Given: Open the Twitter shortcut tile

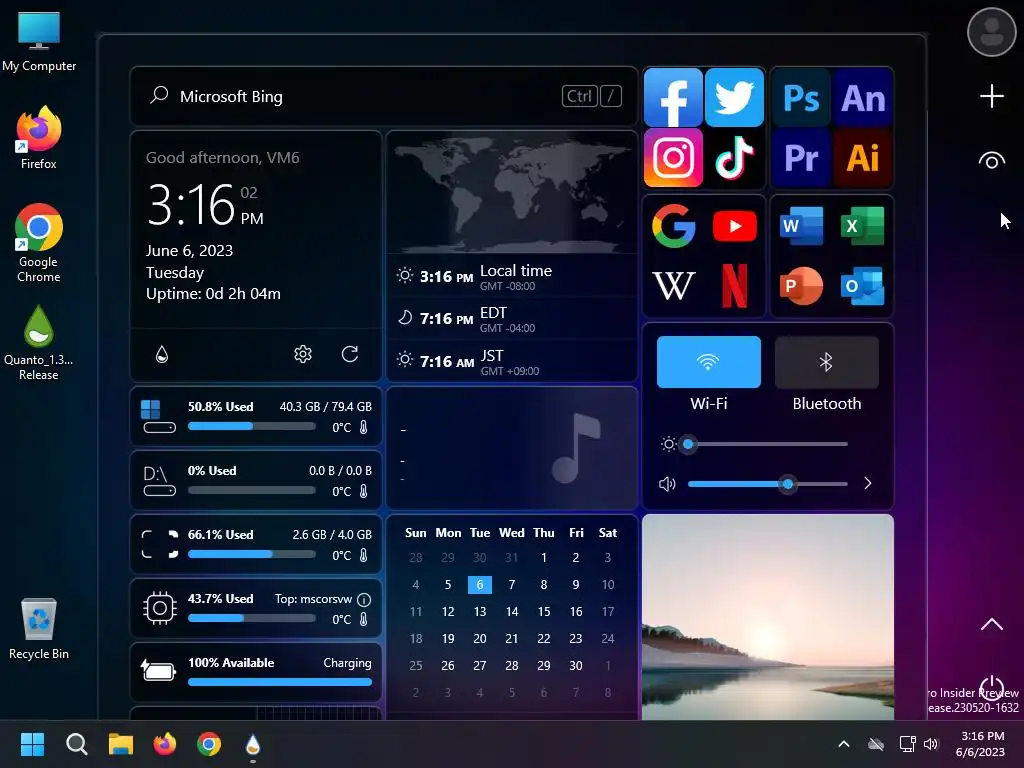Looking at the screenshot, I should coord(735,97).
